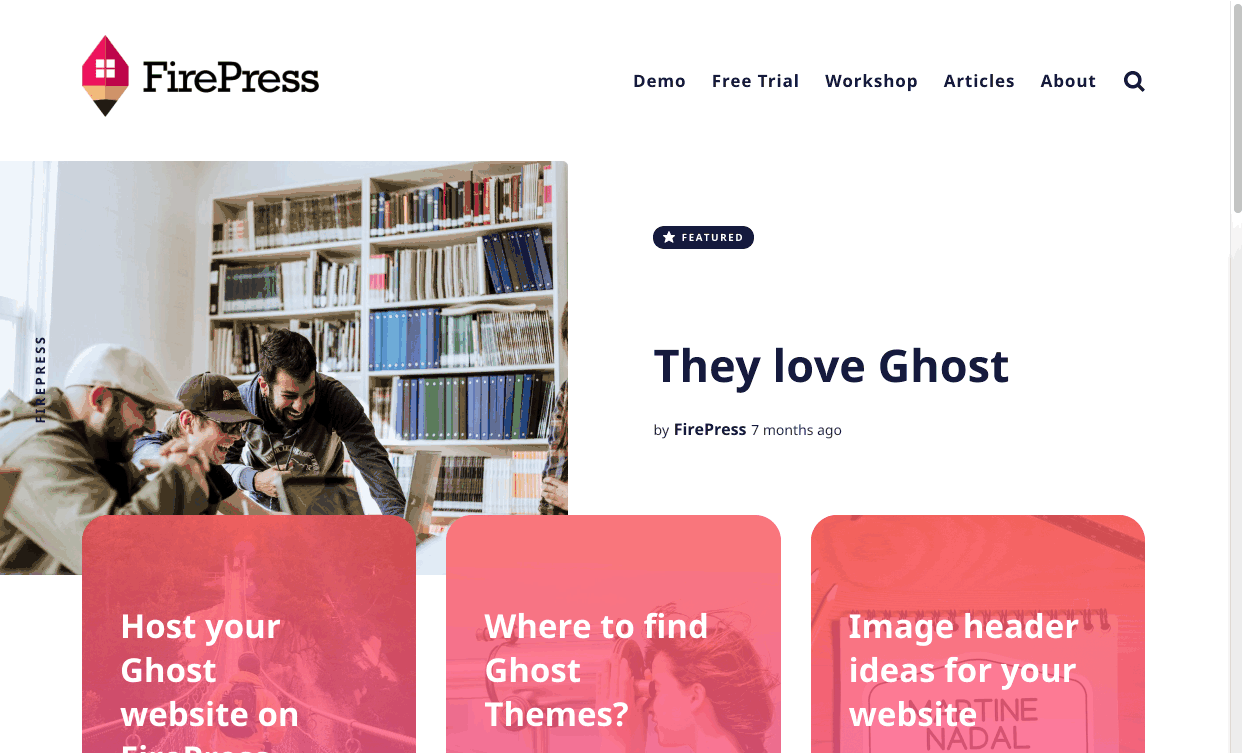This screenshot has width=1242, height=753.
Task: Open "Where to find Ghost Themes?" card
Action: pyautogui.click(x=613, y=634)
